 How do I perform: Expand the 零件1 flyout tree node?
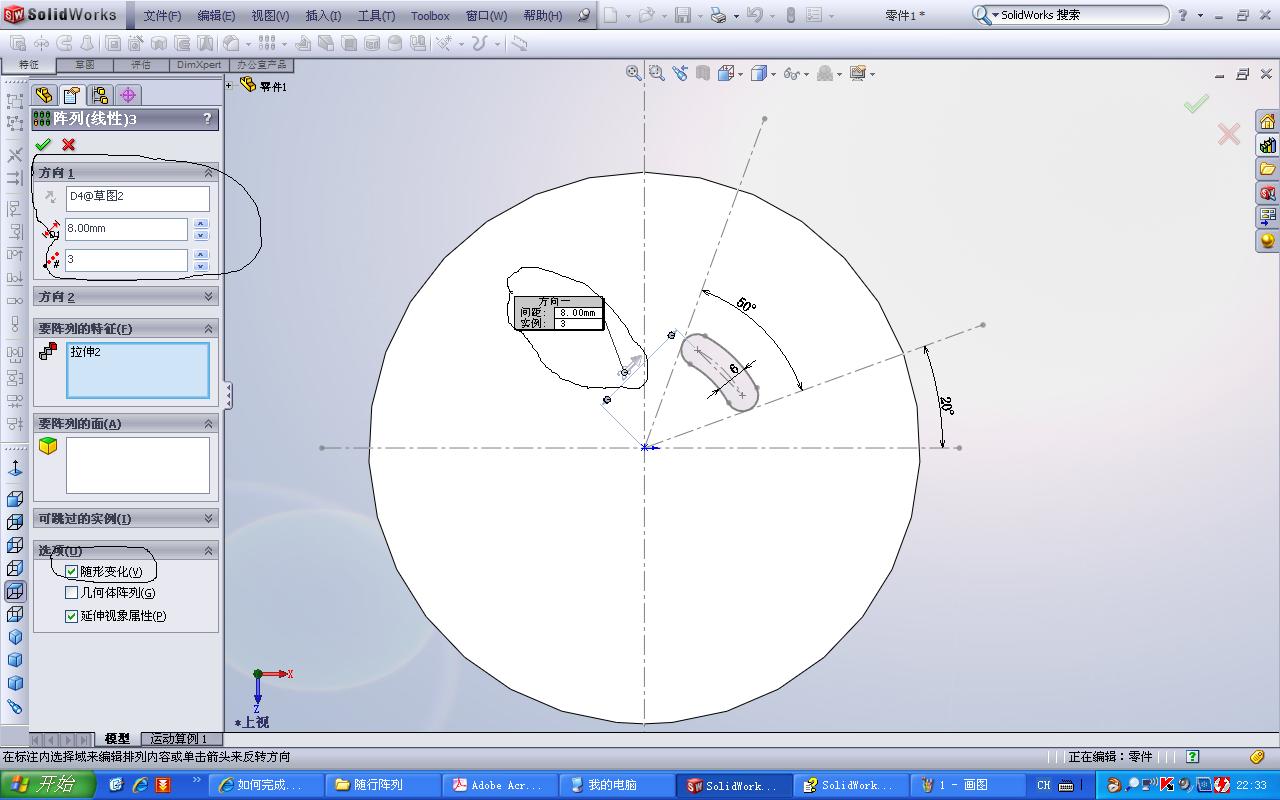coord(229,86)
